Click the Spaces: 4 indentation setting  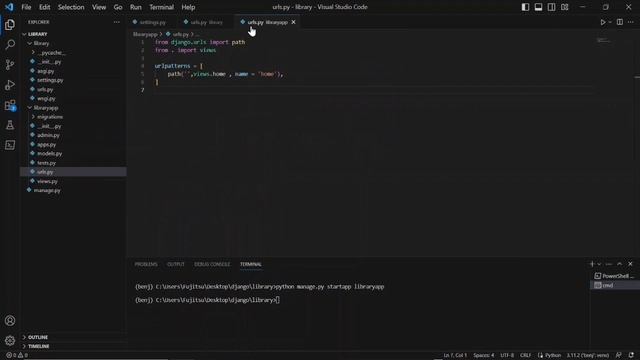pyautogui.click(x=484, y=355)
